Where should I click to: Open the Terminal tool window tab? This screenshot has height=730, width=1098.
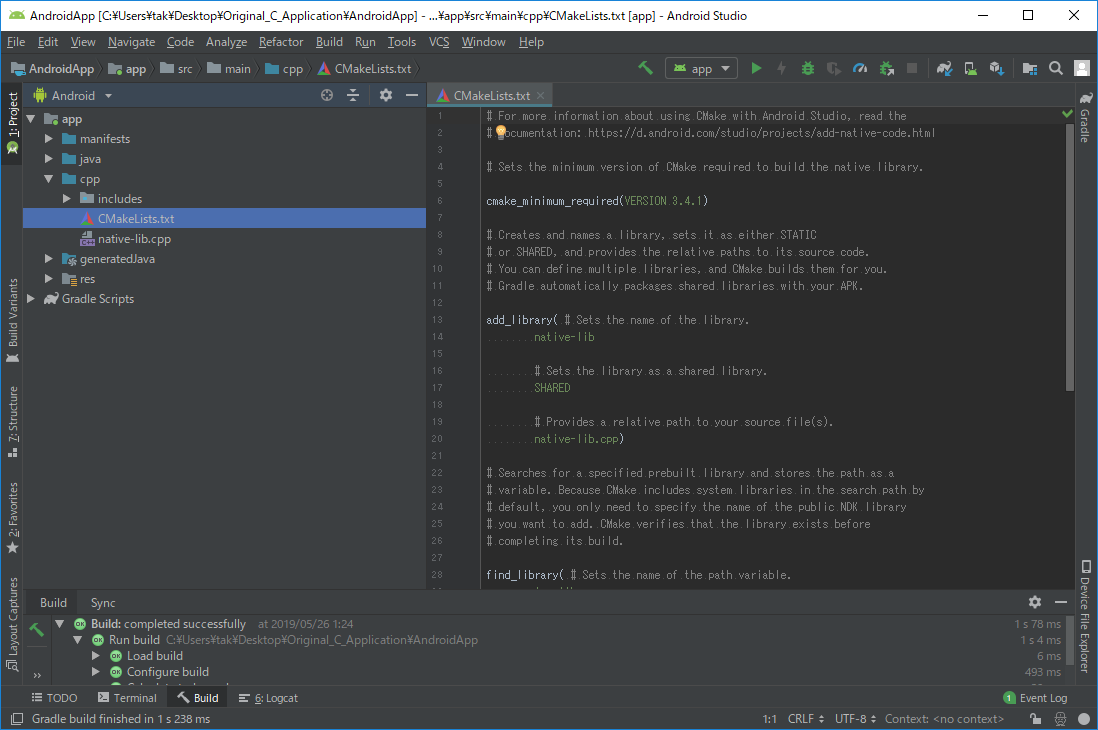pos(127,698)
